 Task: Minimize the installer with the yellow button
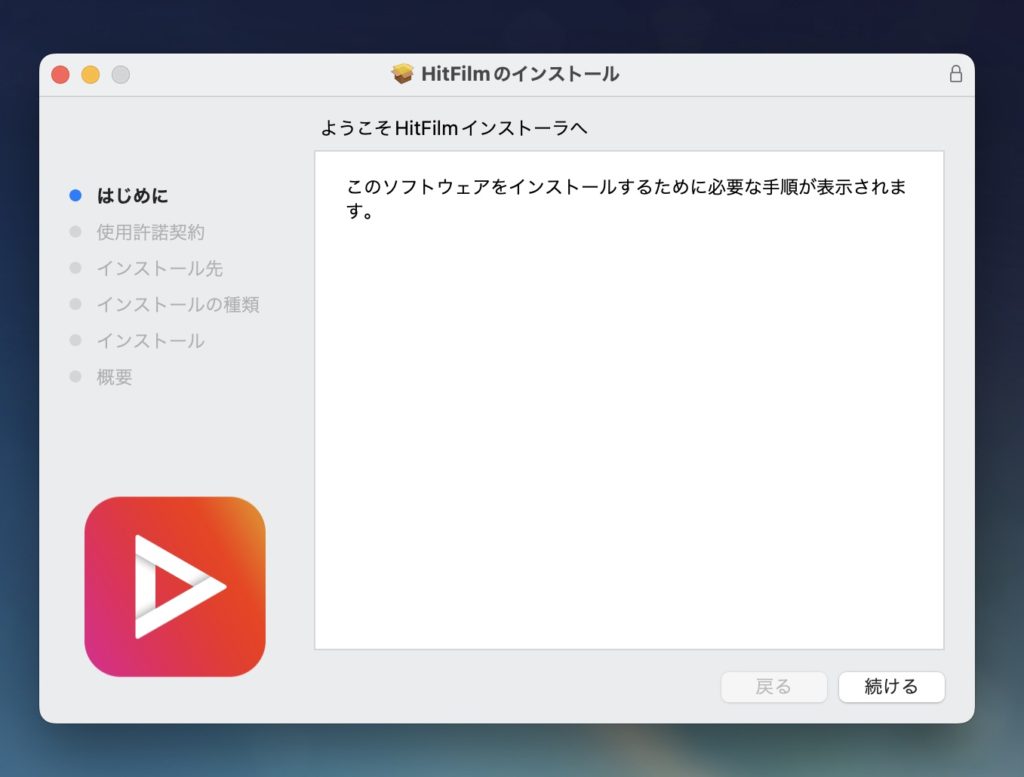[91, 74]
